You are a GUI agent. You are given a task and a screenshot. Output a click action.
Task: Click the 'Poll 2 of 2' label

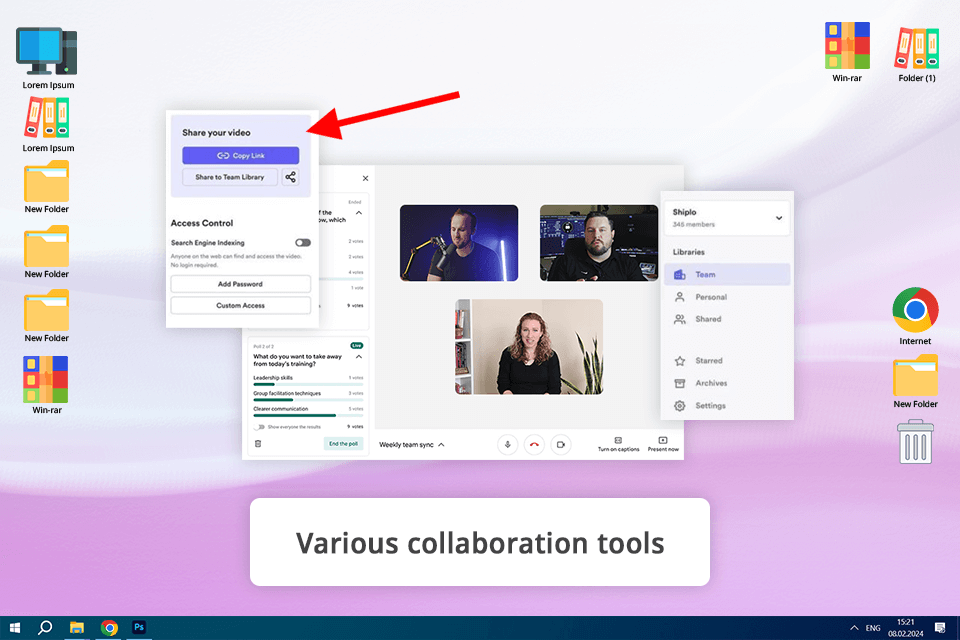tap(264, 346)
